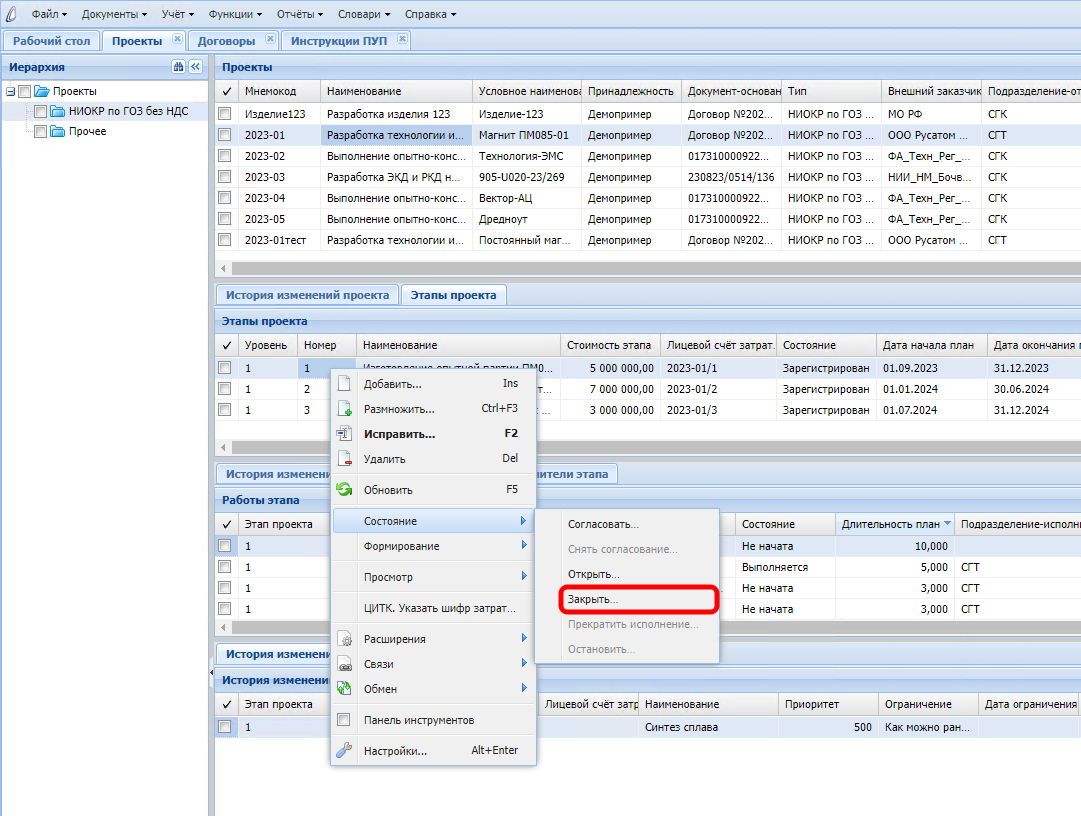Click the Связи chain link icon
The height and width of the screenshot is (816, 1081).
pos(344,664)
